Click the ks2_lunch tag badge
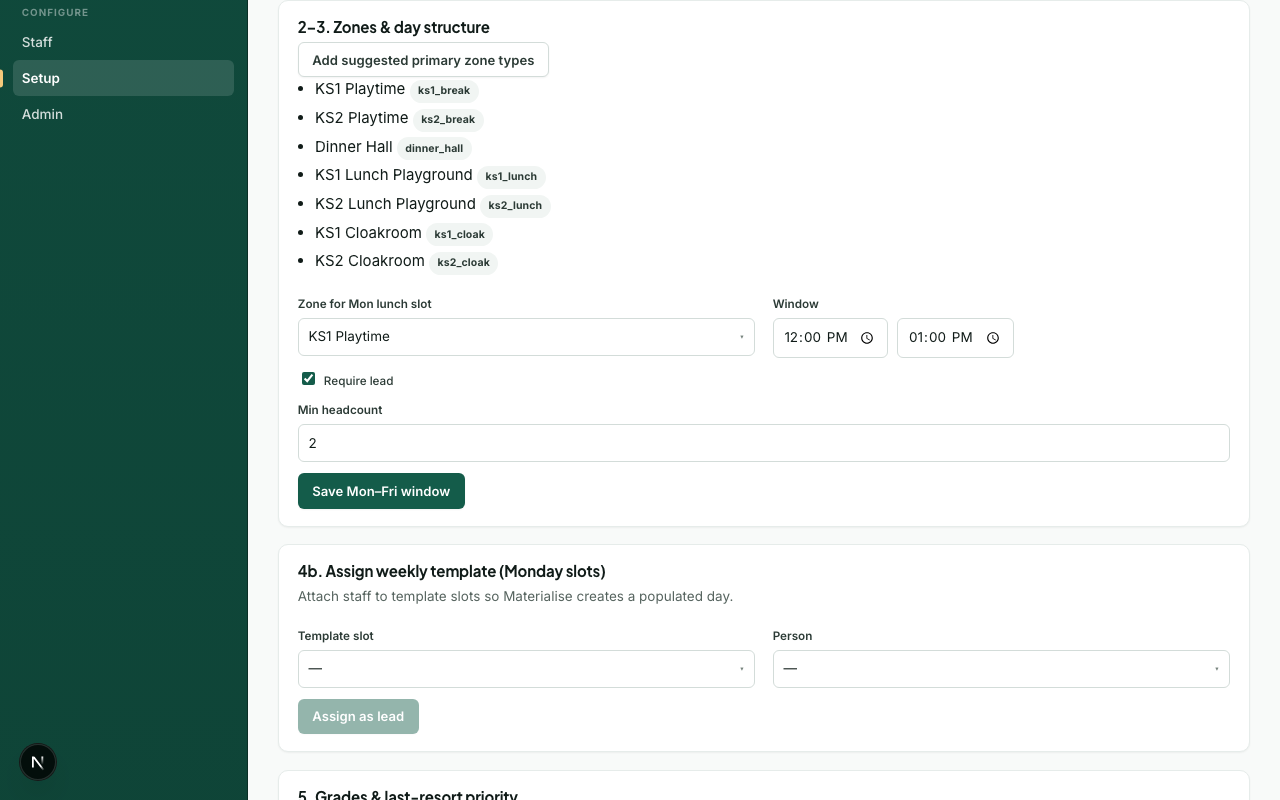This screenshot has height=800, width=1280. (515, 205)
